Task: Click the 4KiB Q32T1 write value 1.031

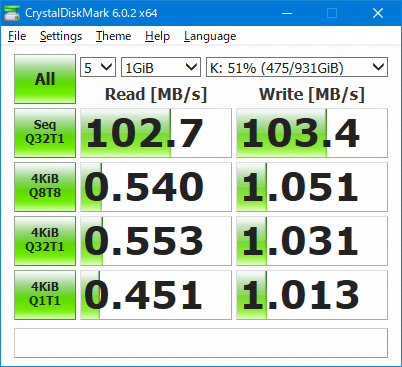Action: (312, 241)
